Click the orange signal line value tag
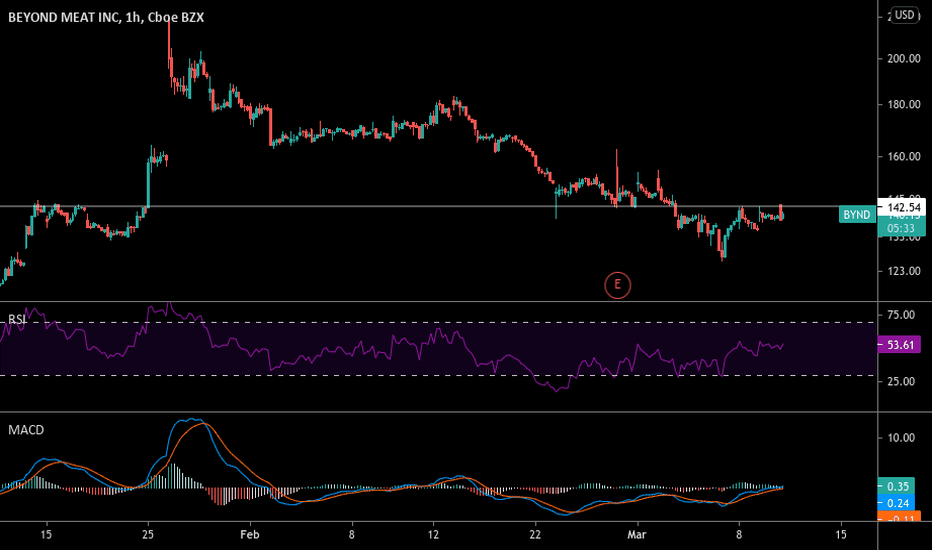This screenshot has width=932, height=550. (899, 517)
